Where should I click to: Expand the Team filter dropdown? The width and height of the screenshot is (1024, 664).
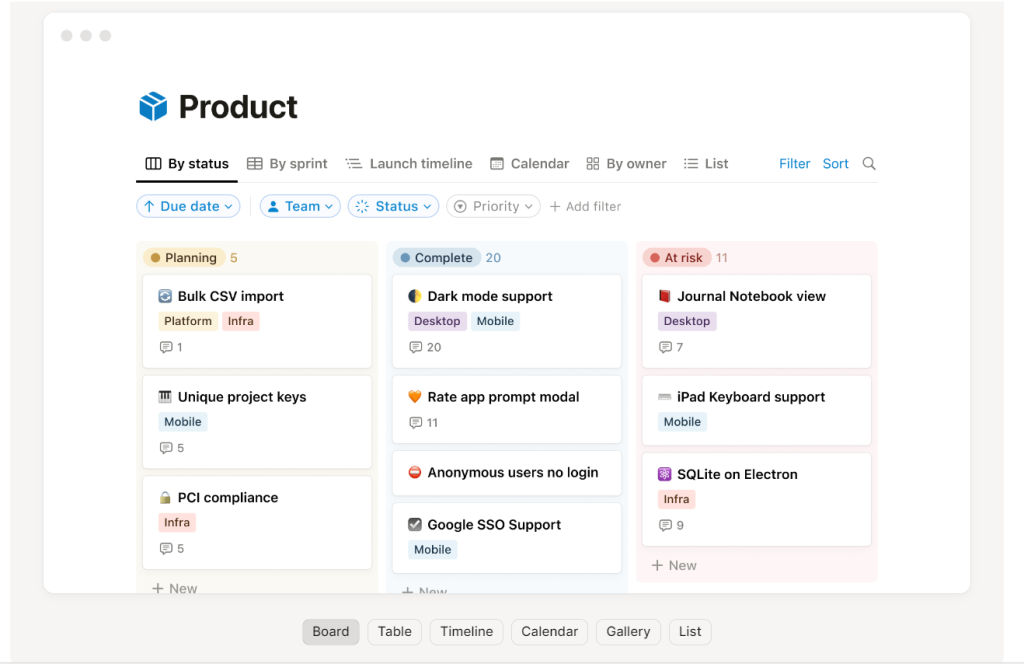point(300,206)
